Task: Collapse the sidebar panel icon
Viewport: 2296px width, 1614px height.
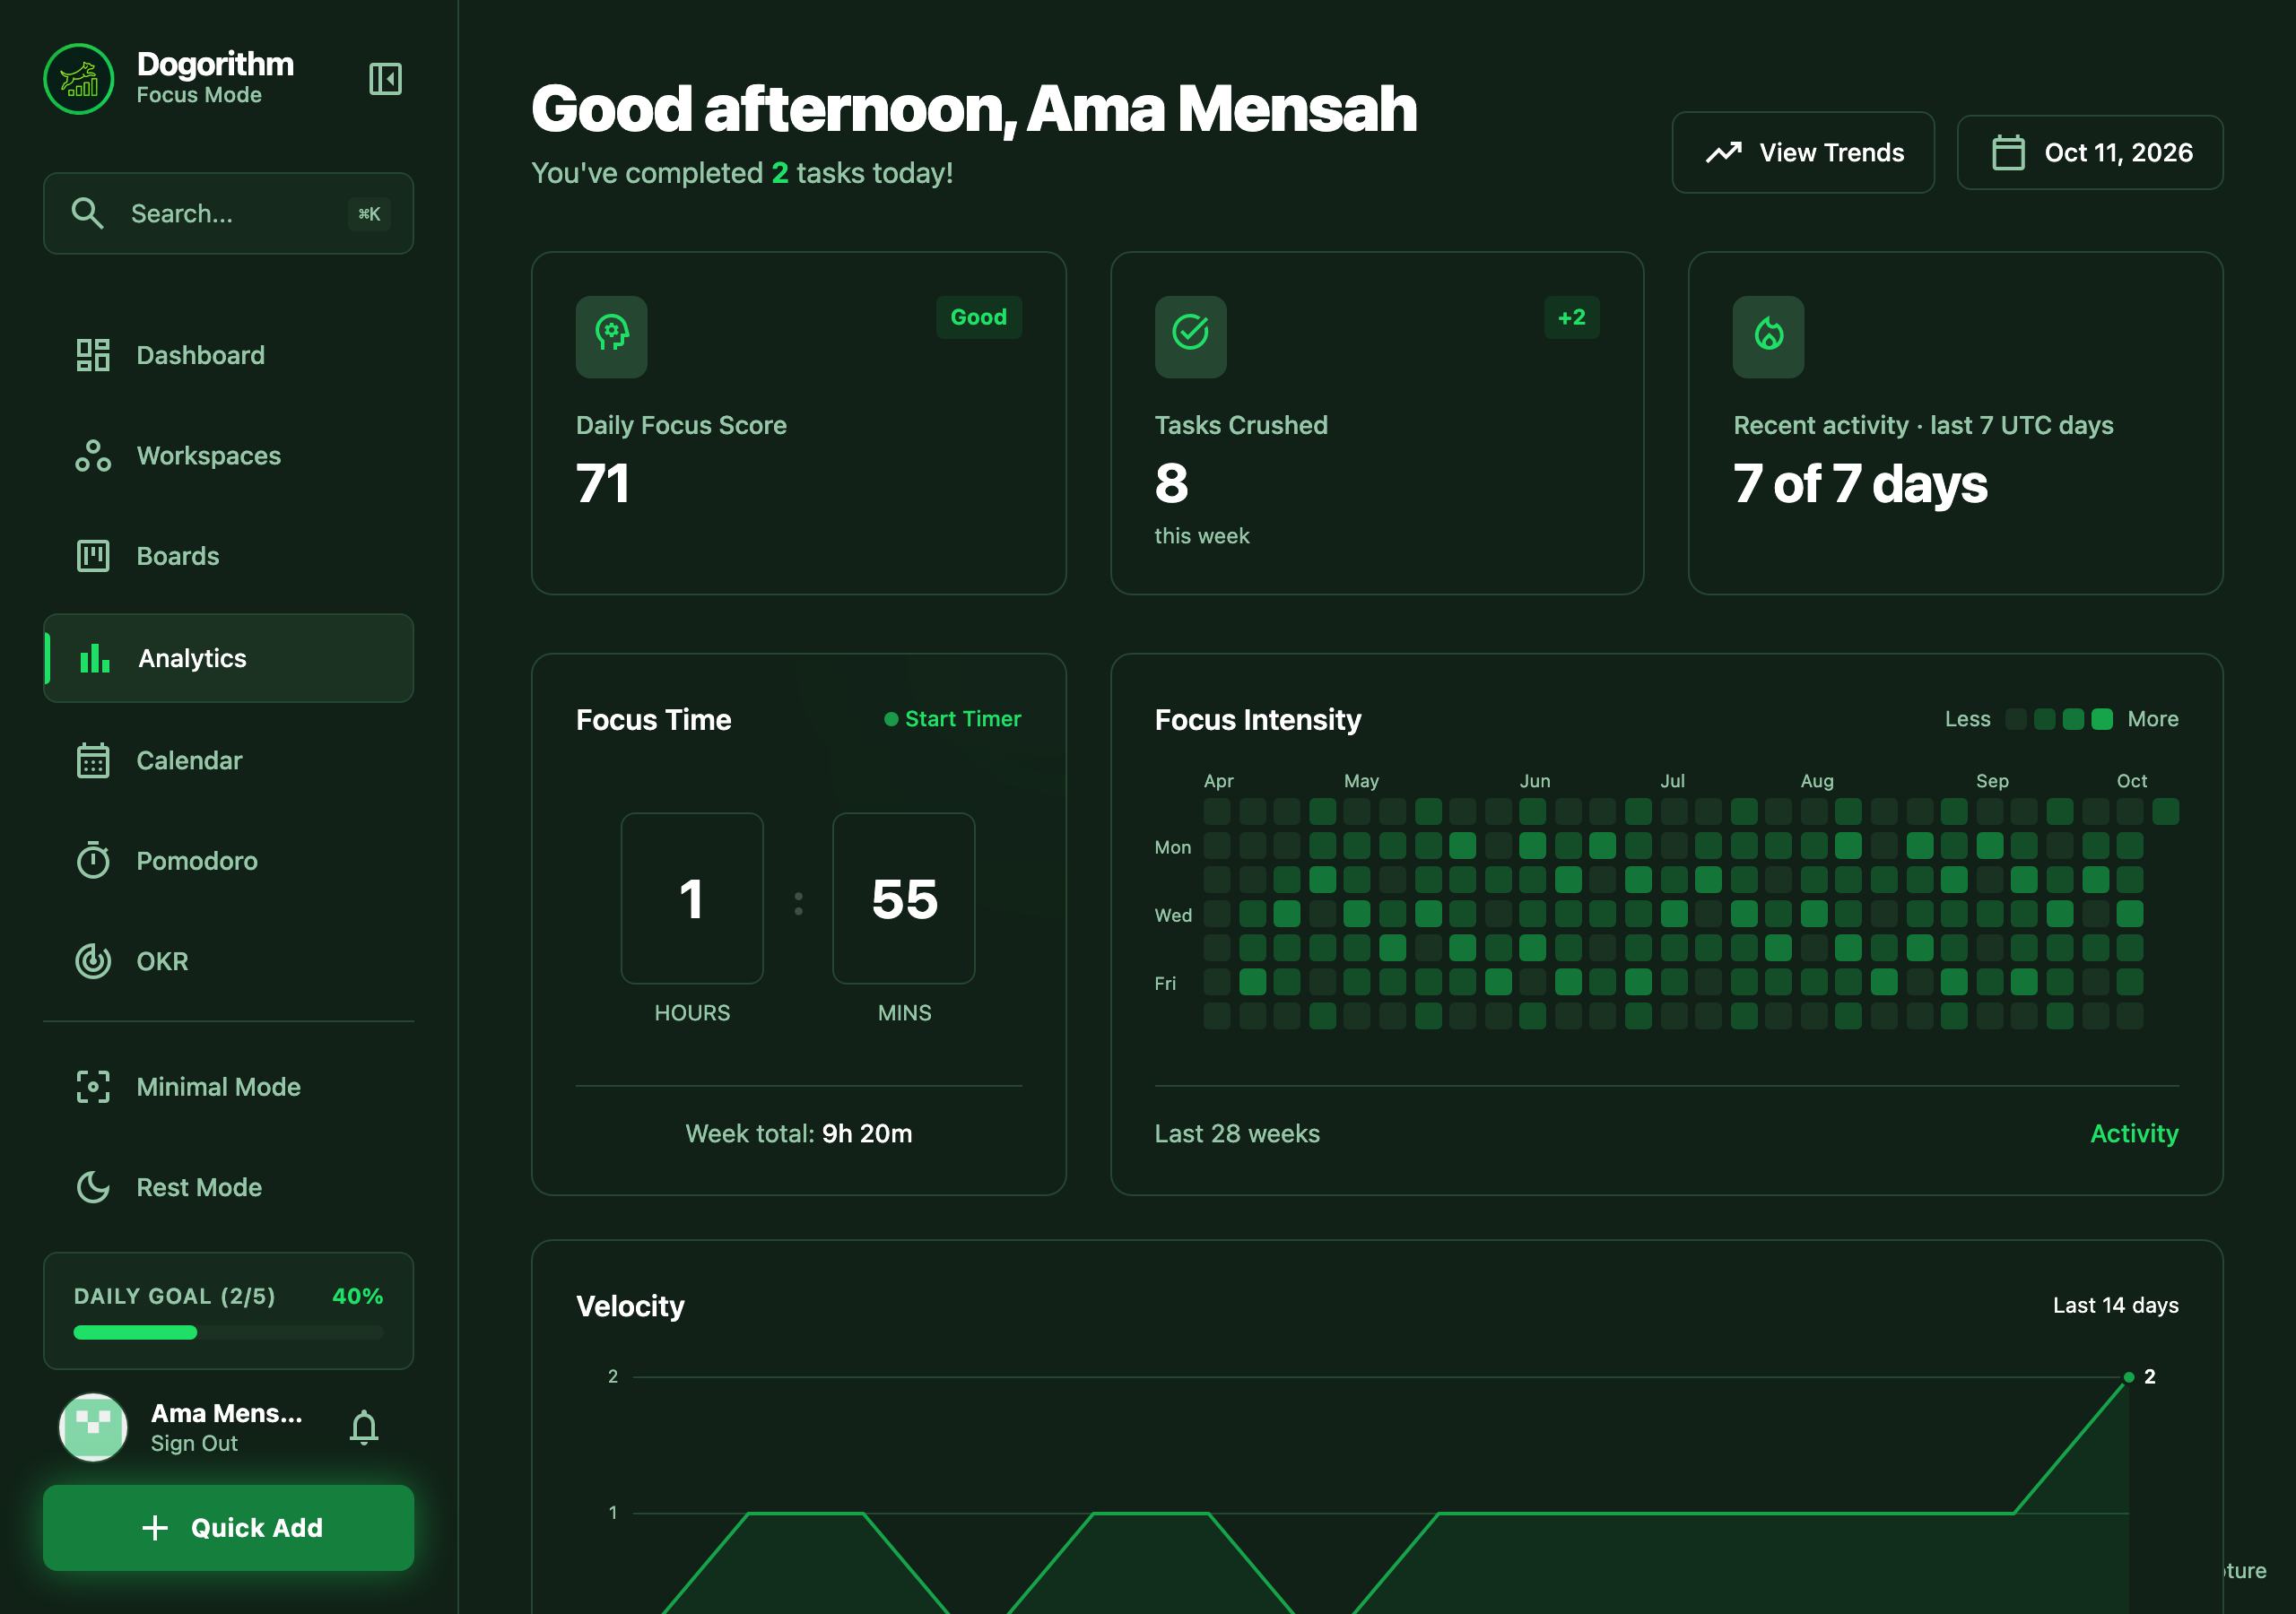Action: (x=385, y=79)
